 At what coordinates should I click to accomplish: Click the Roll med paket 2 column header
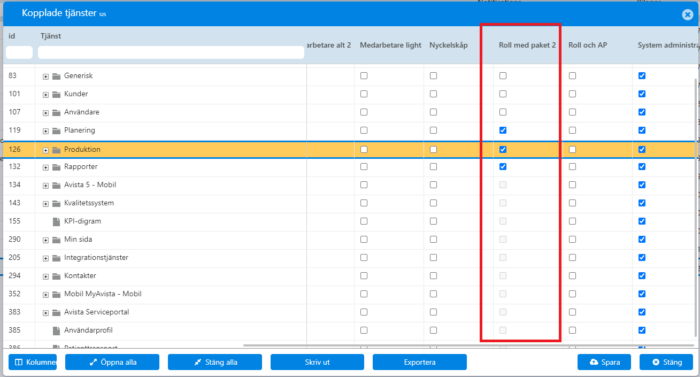(527, 45)
